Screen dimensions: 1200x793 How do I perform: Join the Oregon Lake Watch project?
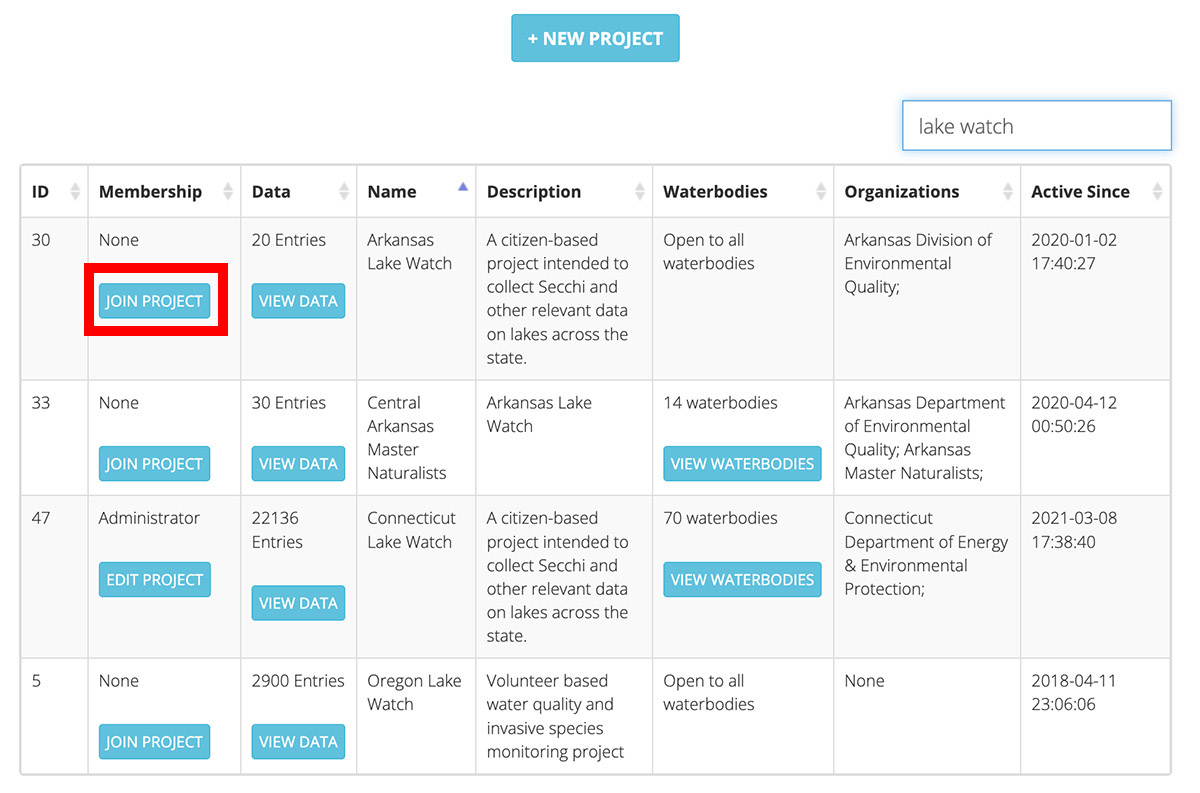154,742
